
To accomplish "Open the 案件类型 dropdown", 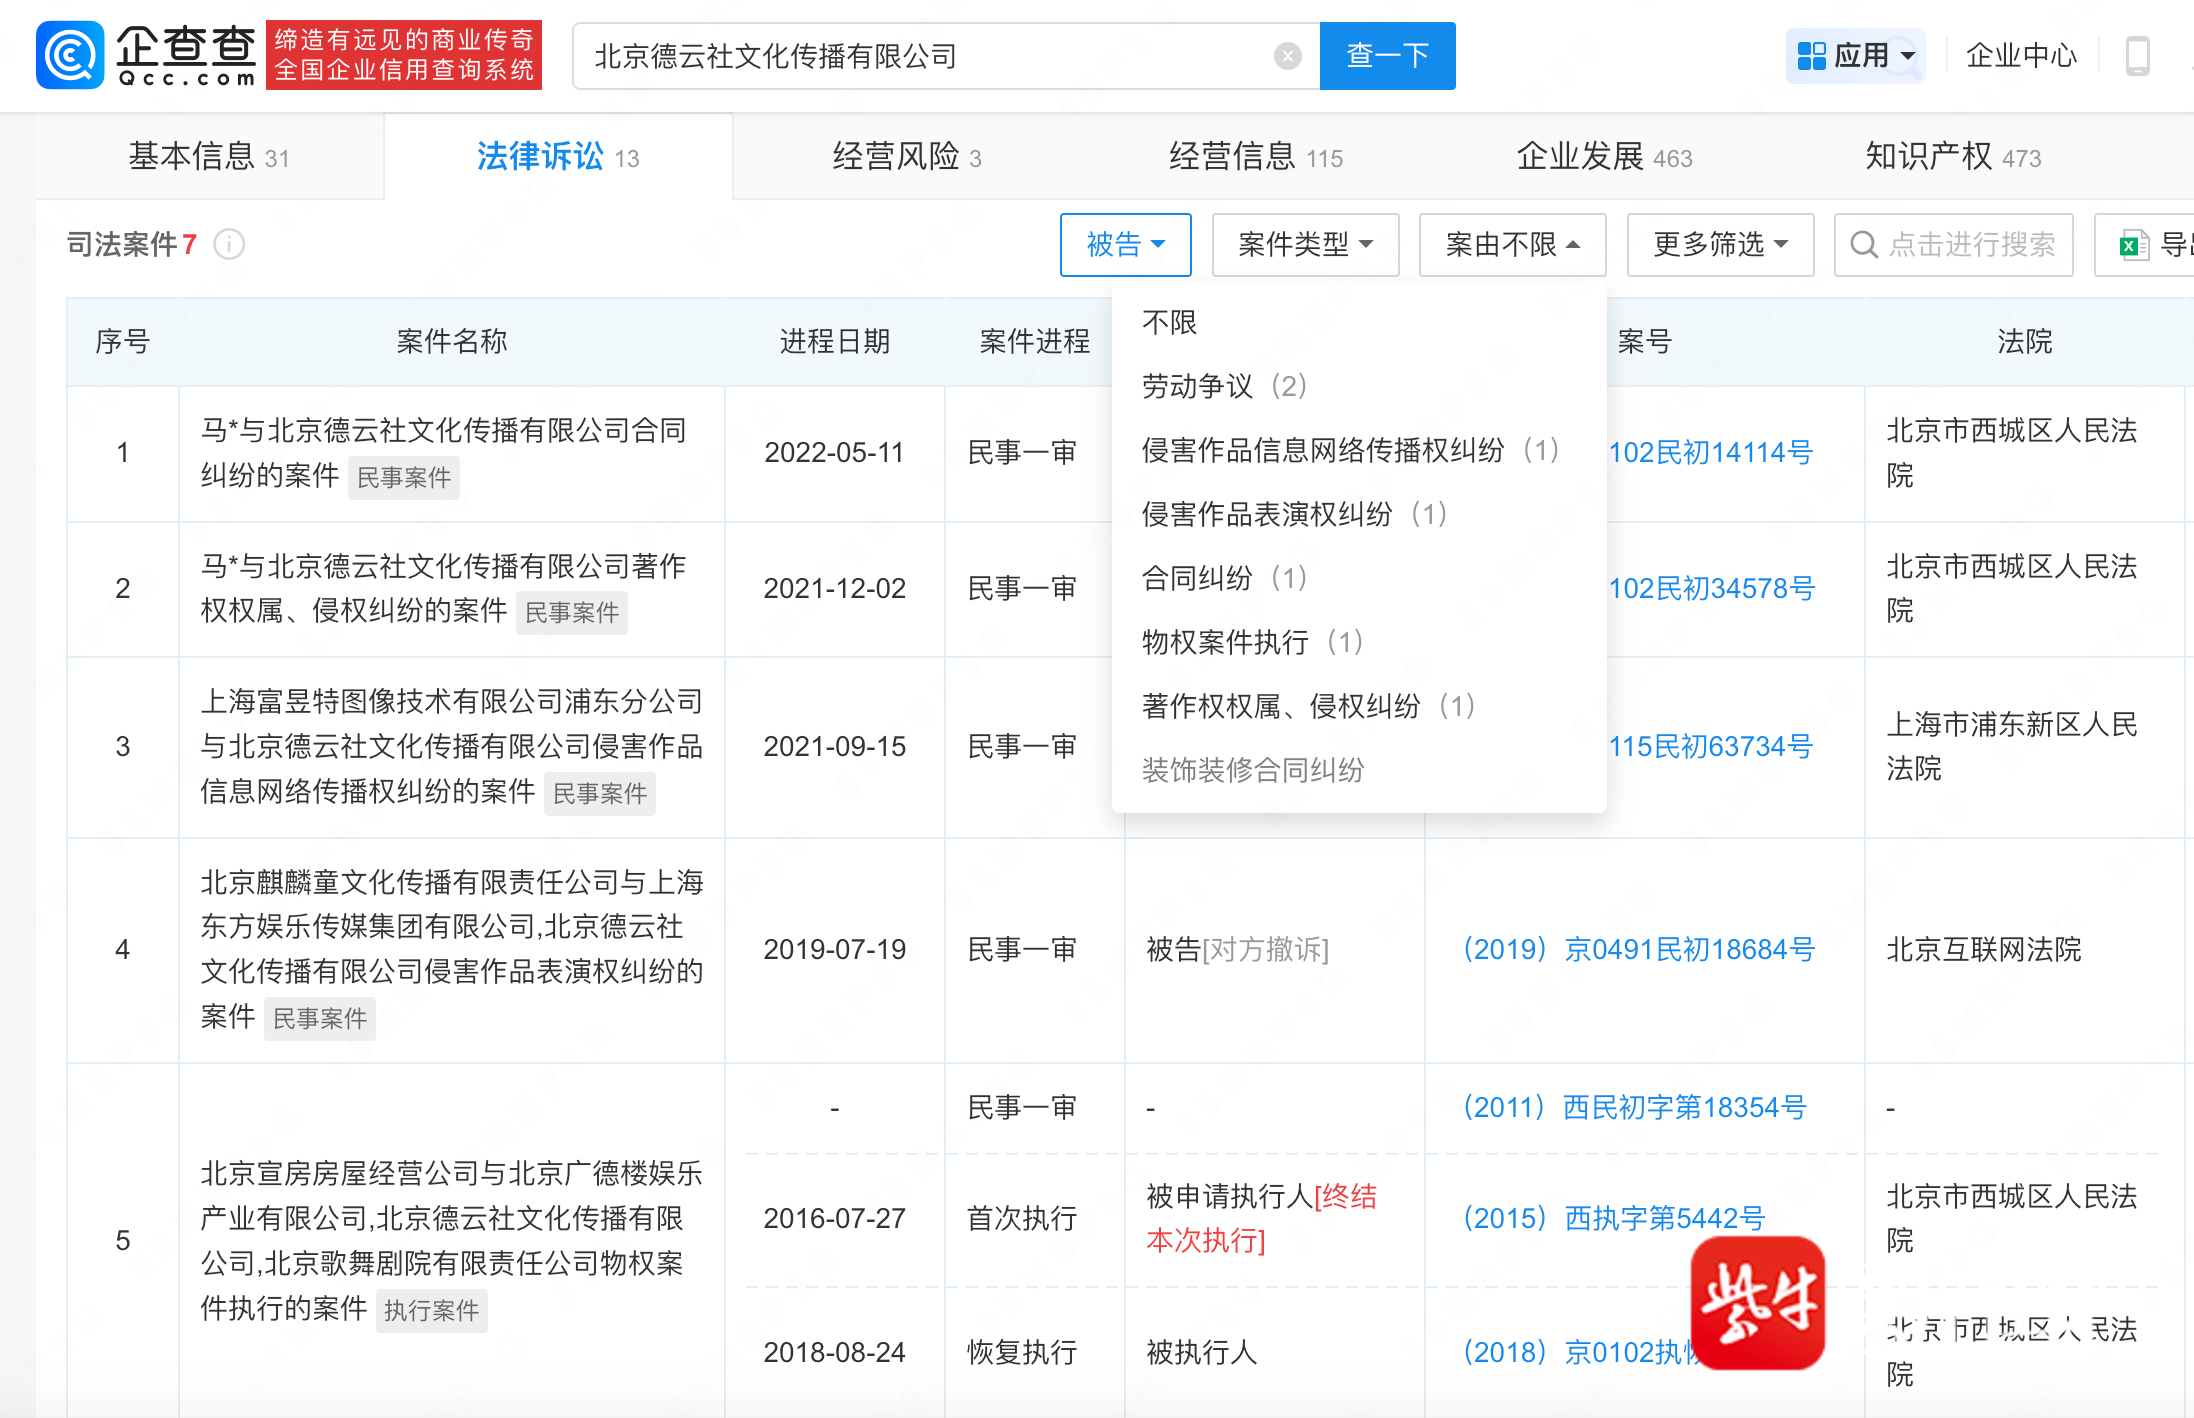I will 1304,245.
